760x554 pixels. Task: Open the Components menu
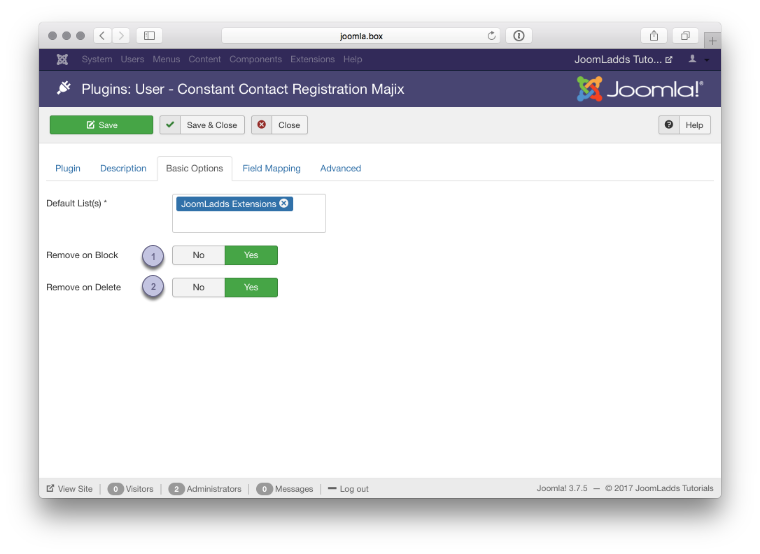(255, 59)
